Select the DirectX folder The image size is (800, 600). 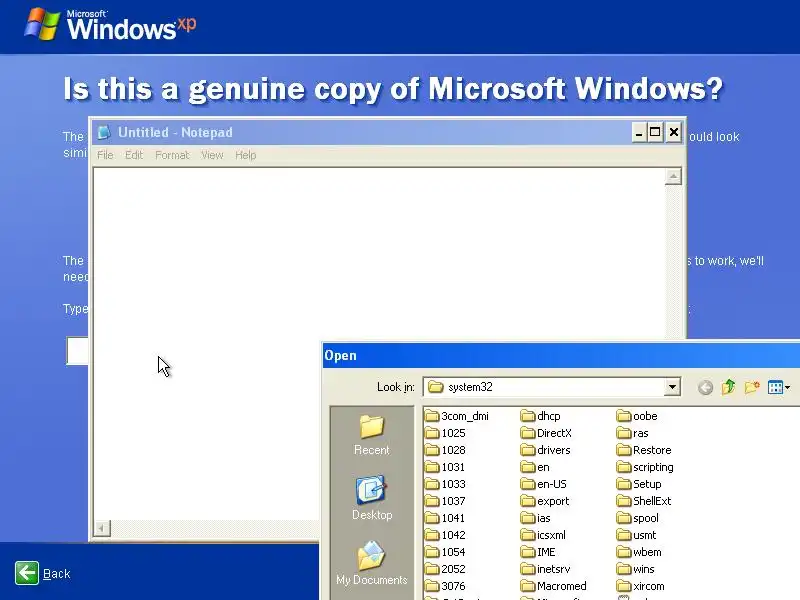pyautogui.click(x=546, y=433)
